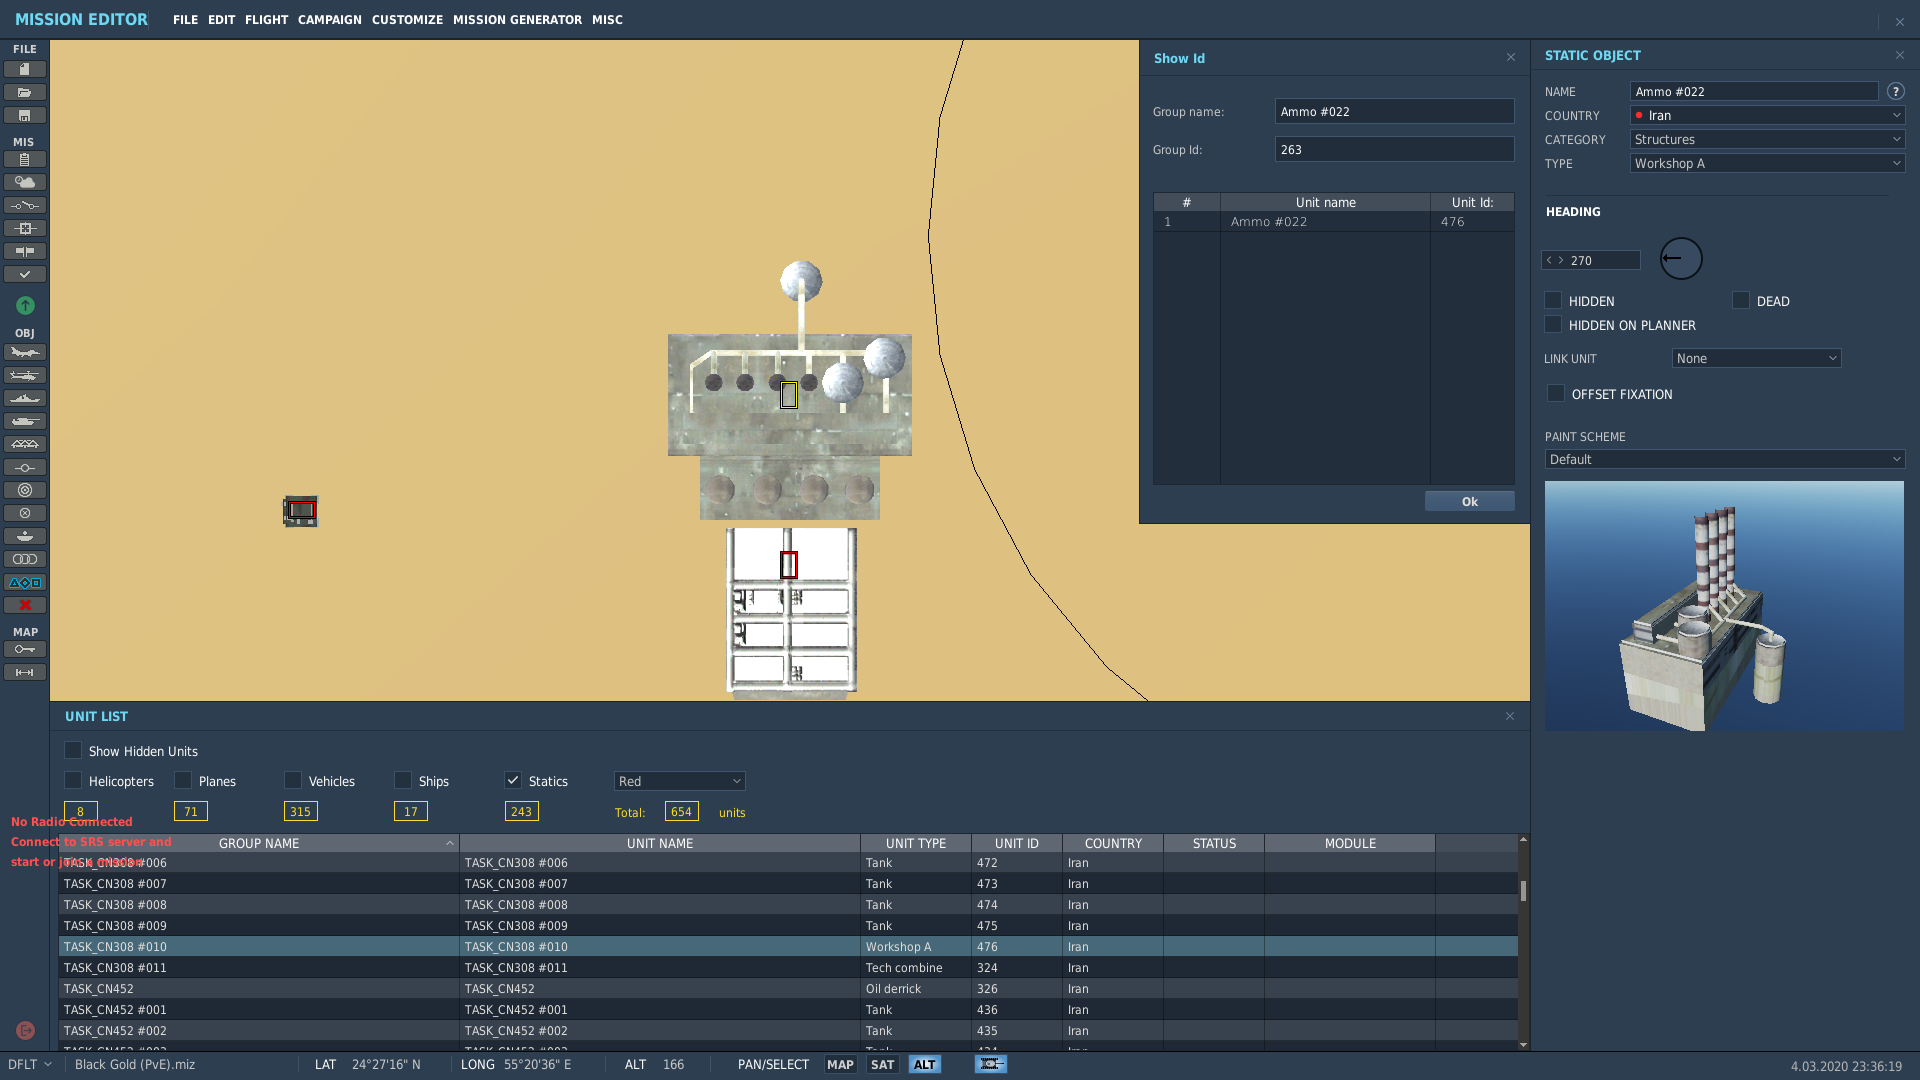Open the CAMPAIGN menu

tap(329, 19)
